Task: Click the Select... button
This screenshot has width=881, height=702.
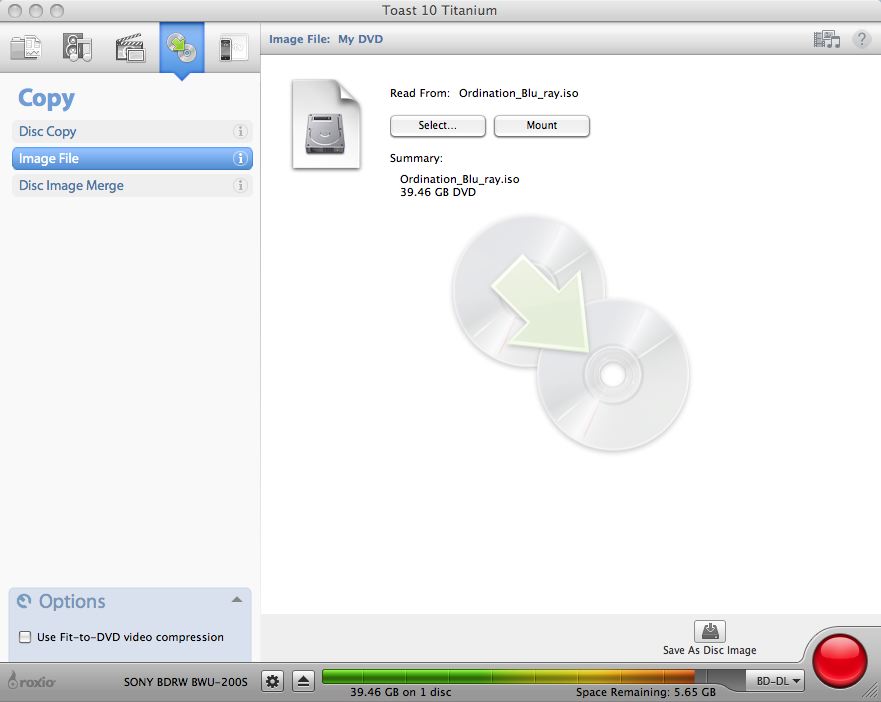Action: (x=437, y=126)
